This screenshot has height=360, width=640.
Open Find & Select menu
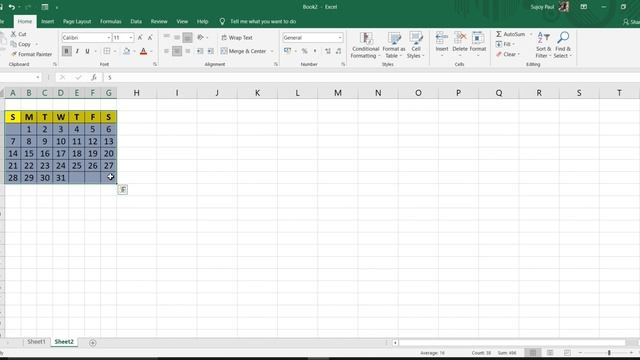coord(563,45)
